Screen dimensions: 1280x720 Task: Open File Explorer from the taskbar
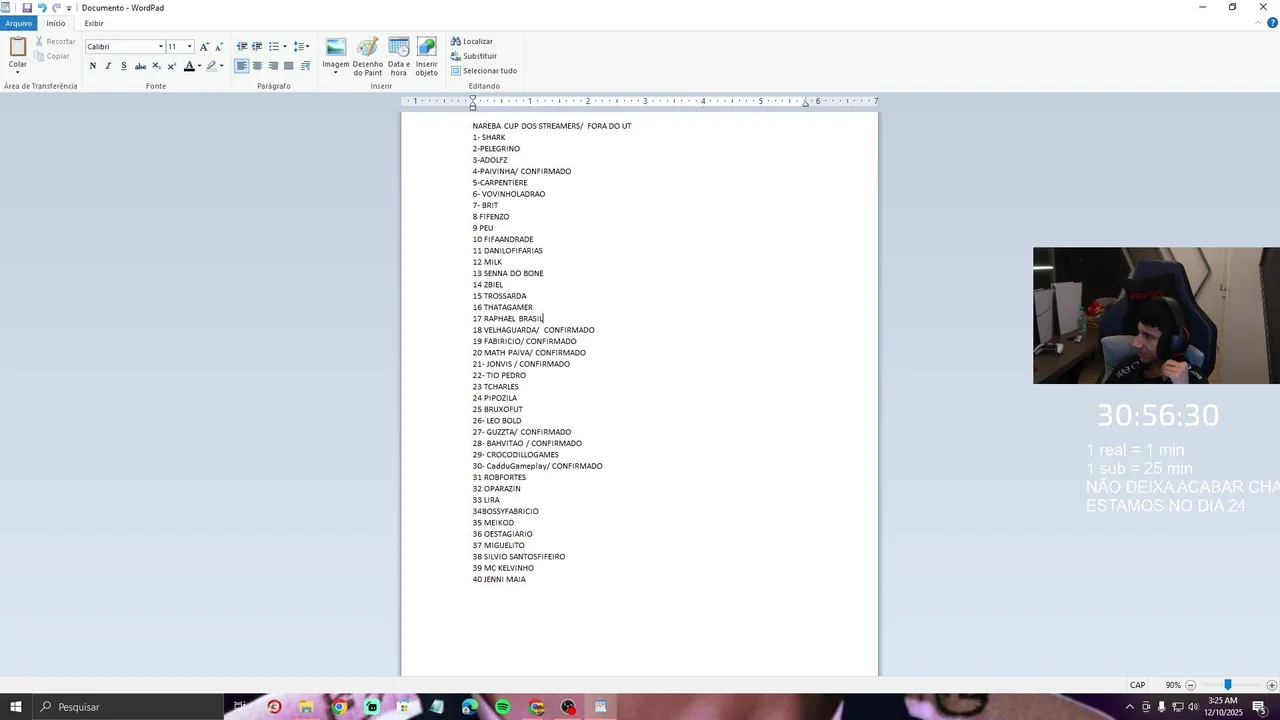pyautogui.click(x=306, y=707)
